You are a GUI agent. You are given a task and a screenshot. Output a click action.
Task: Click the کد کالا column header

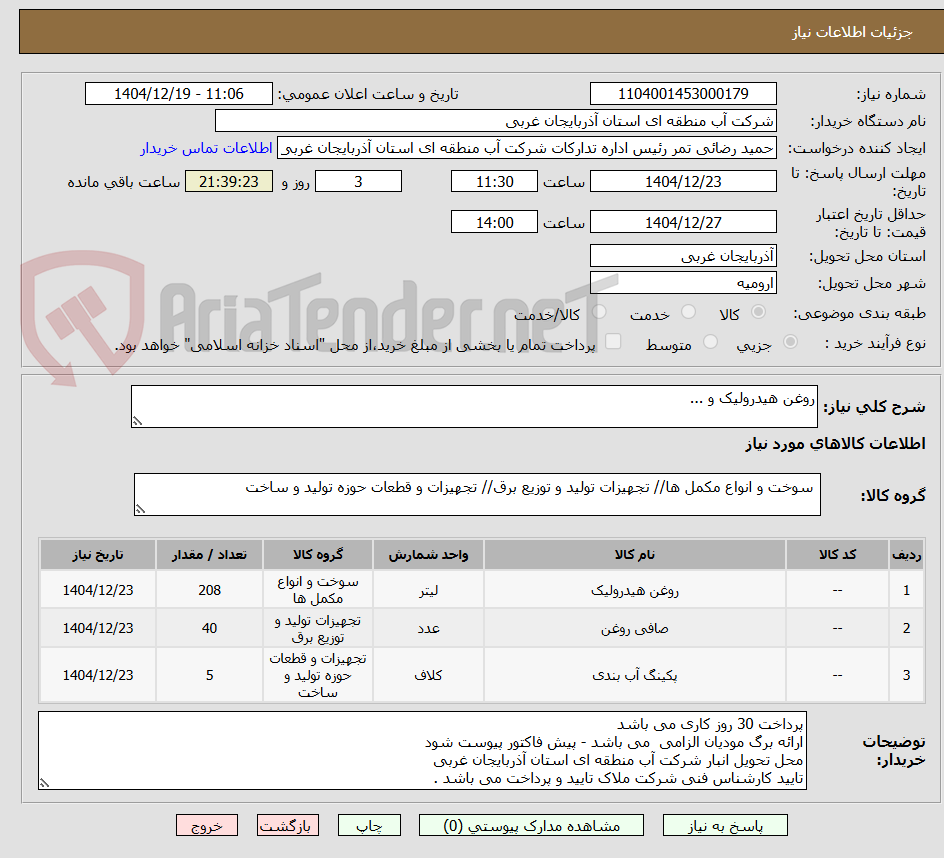(837, 555)
